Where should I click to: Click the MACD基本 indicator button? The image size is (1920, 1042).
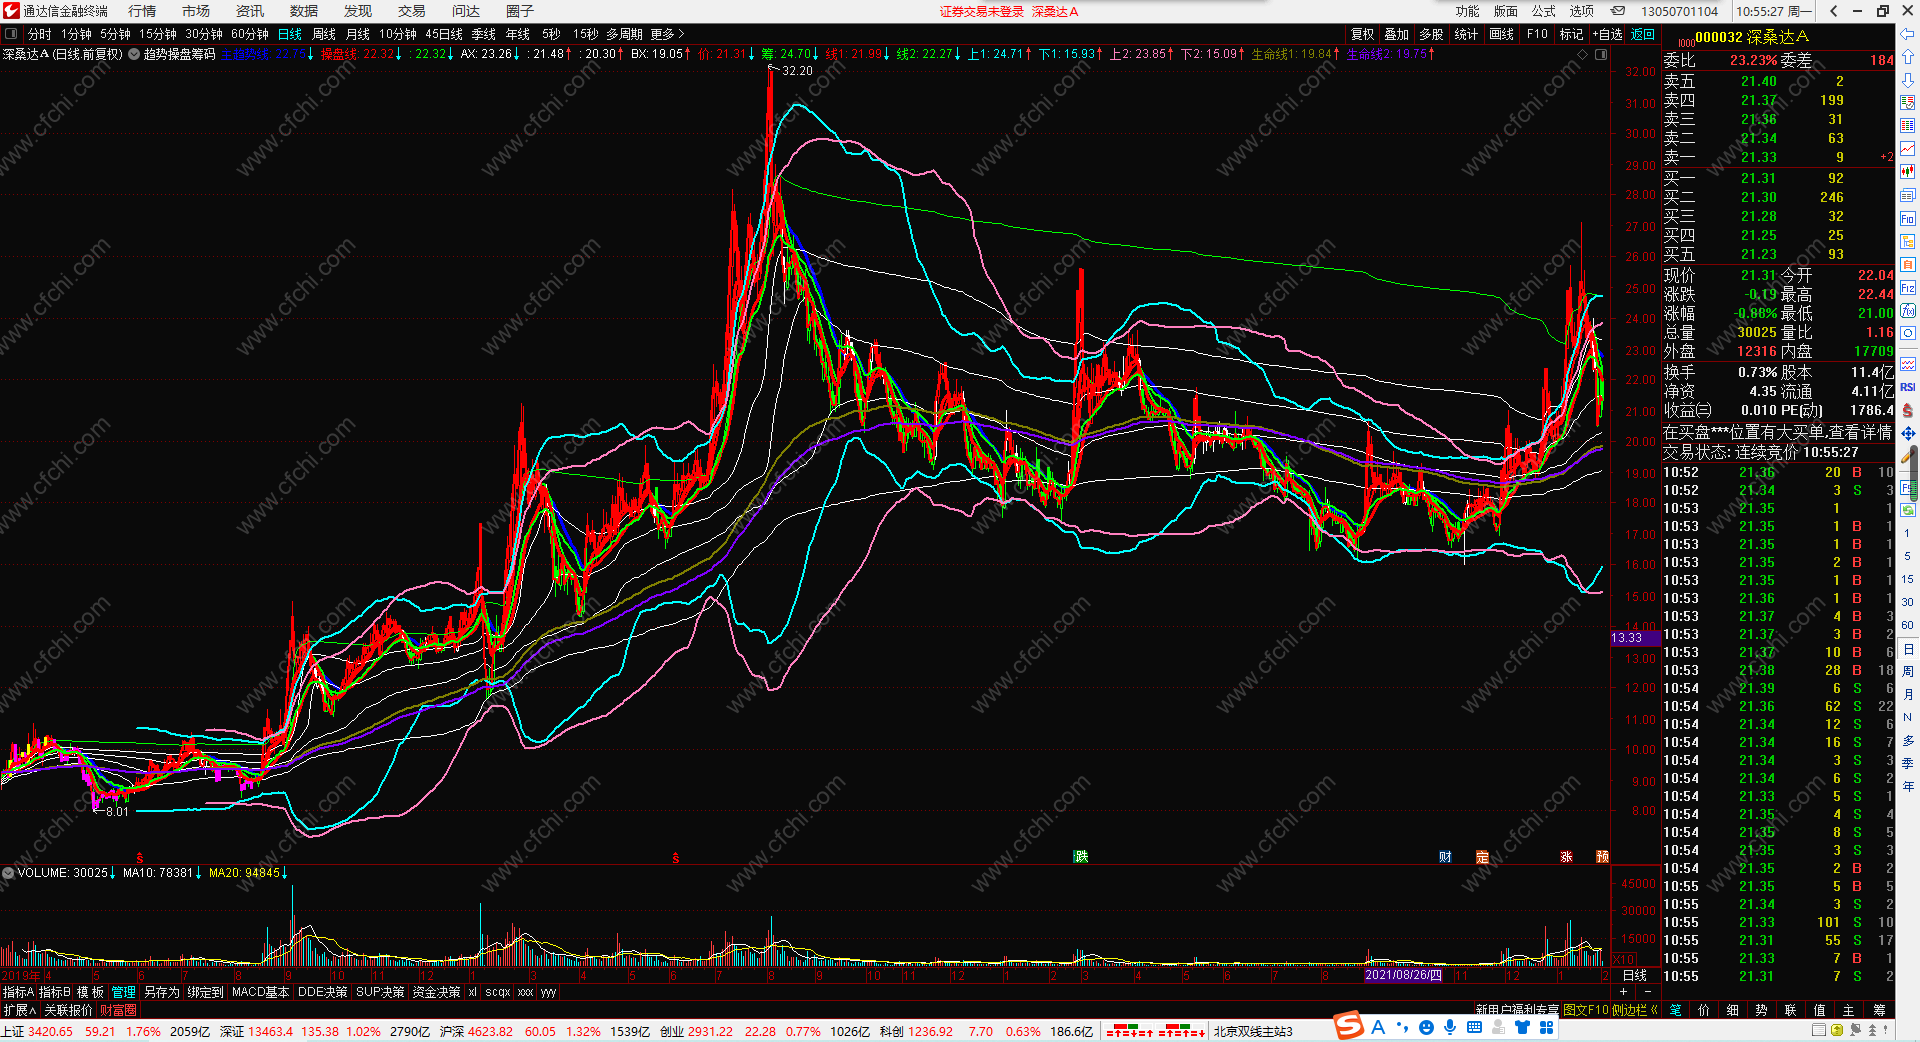click(x=260, y=992)
